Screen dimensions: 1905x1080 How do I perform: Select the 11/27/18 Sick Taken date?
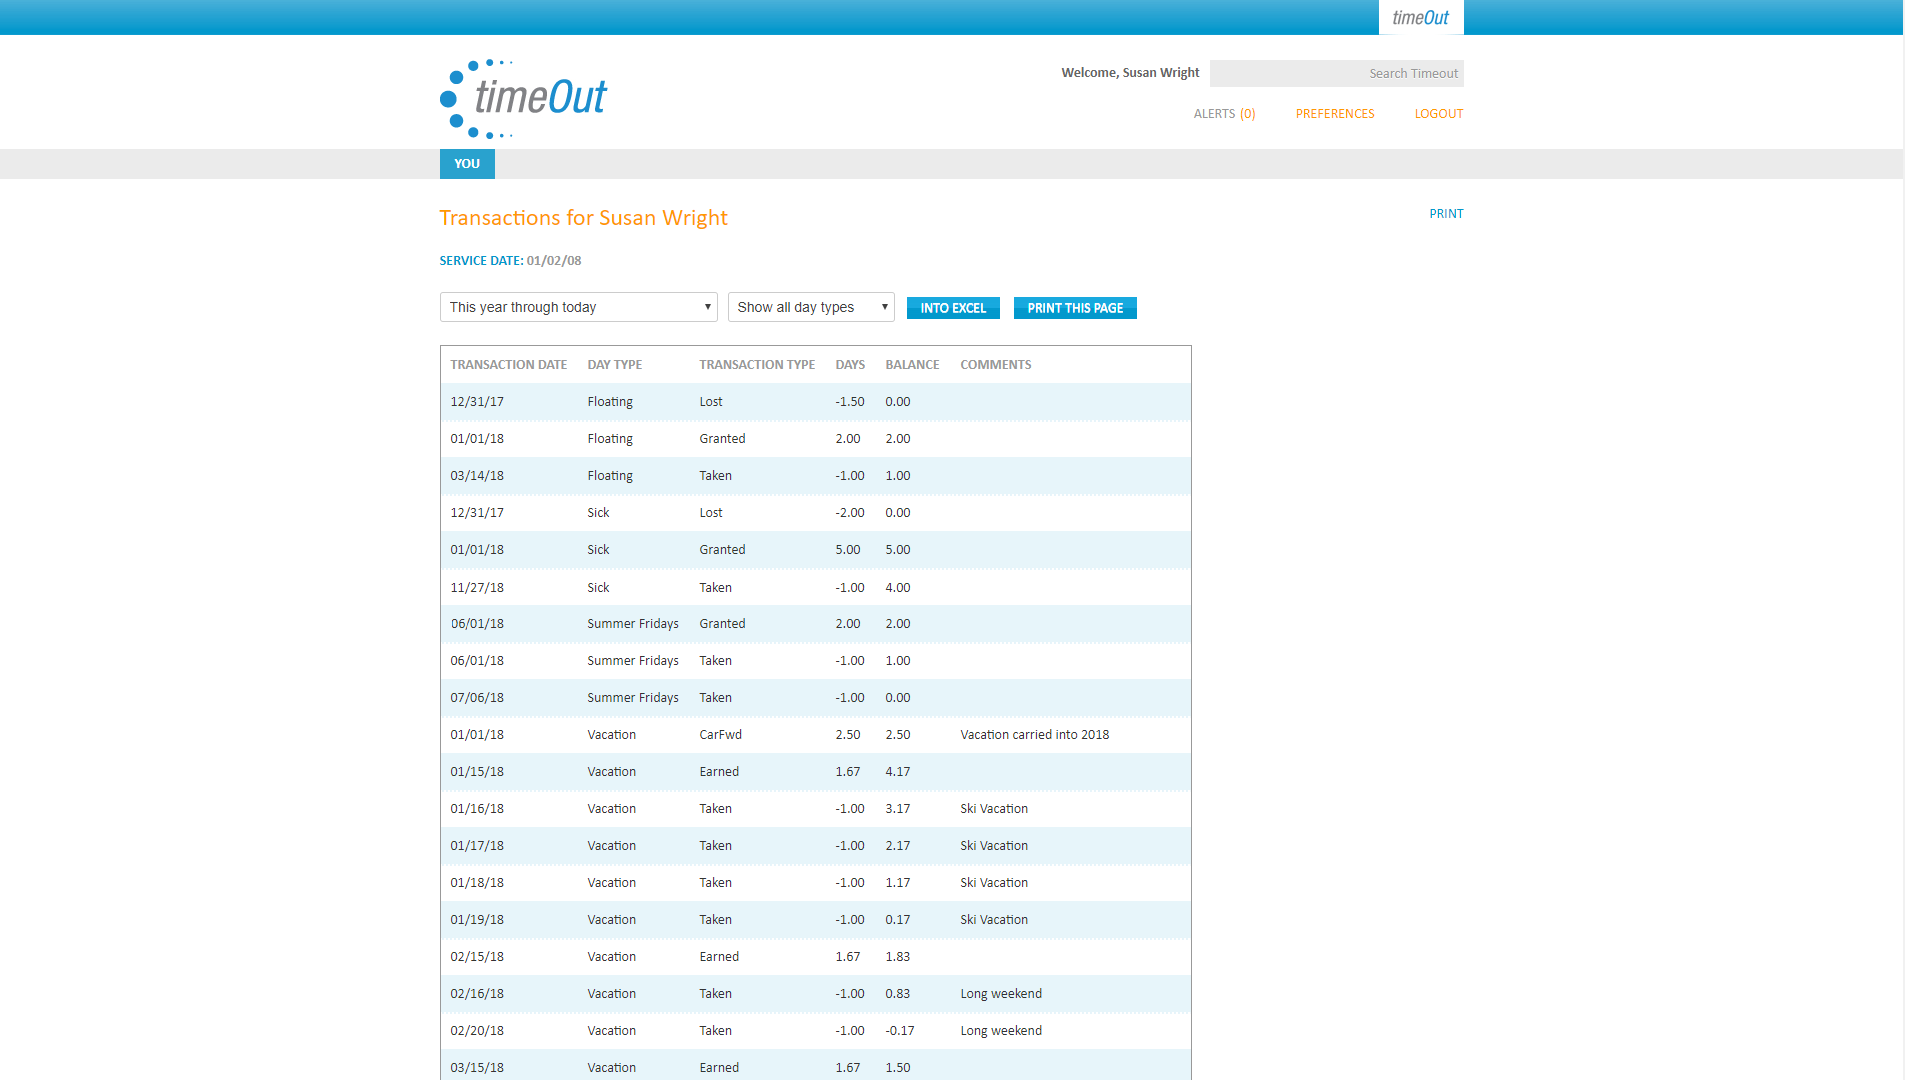click(x=477, y=588)
